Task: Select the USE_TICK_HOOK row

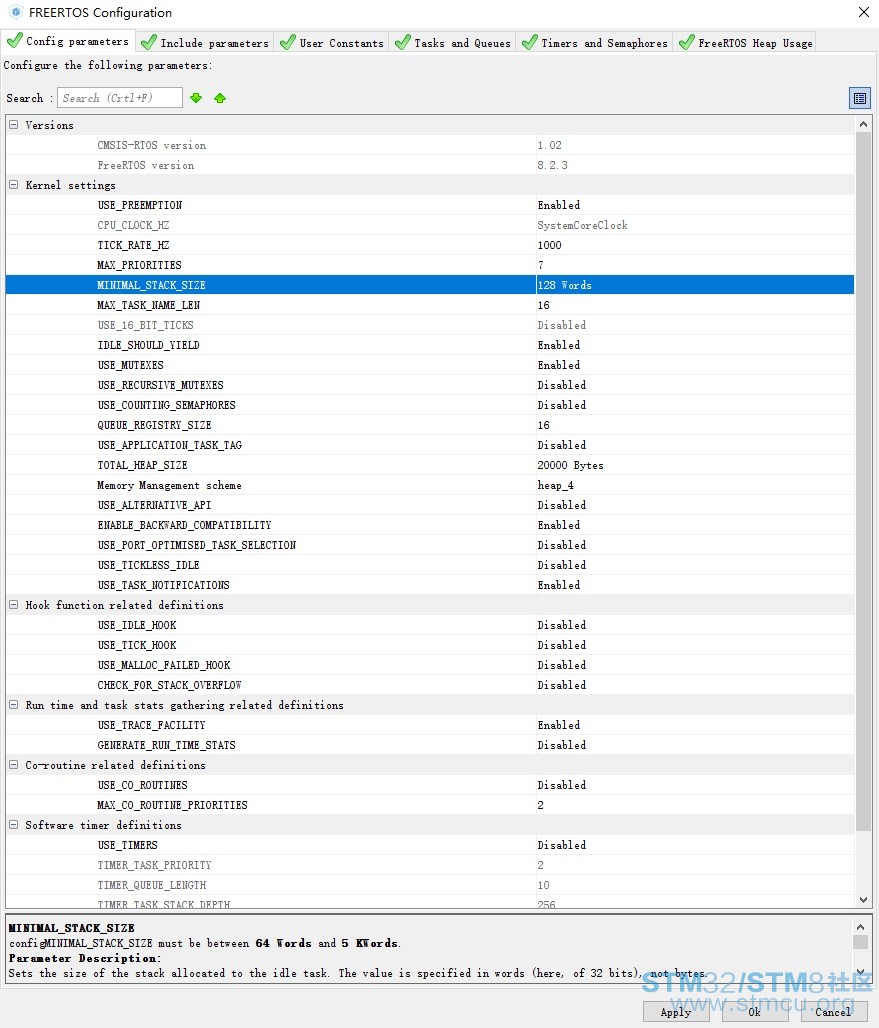Action: tap(429, 645)
